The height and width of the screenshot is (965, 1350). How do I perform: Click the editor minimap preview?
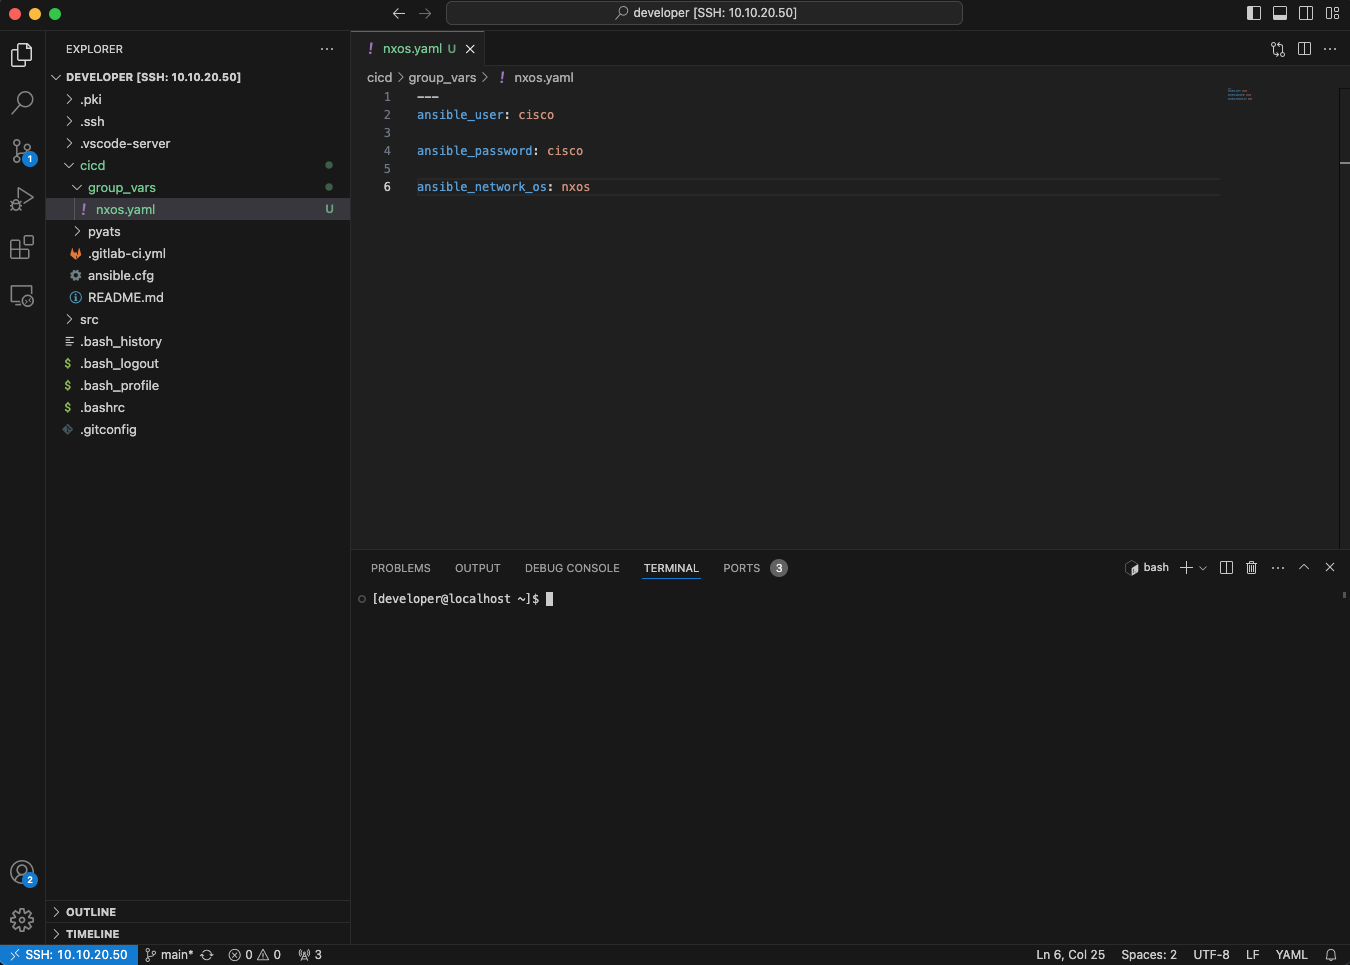pos(1239,95)
